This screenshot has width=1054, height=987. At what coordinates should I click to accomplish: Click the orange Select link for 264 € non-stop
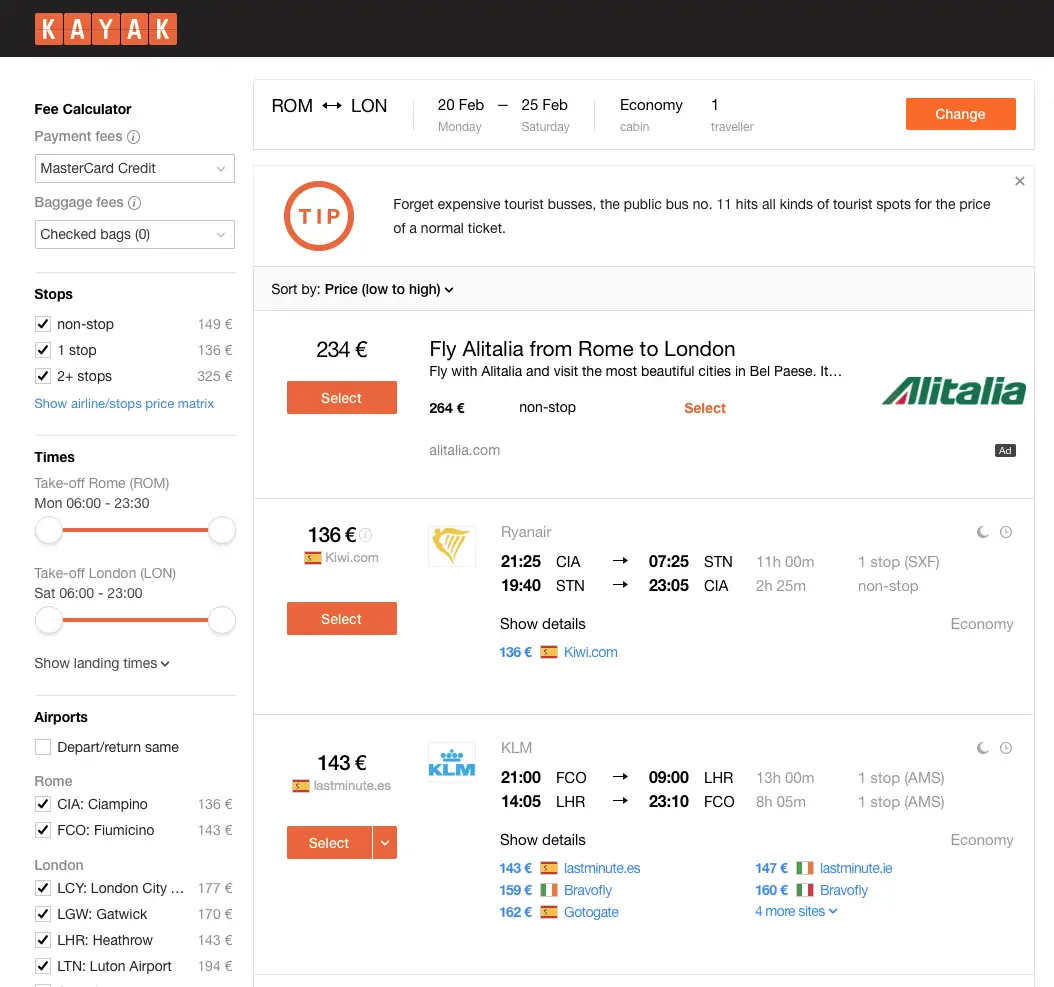704,408
